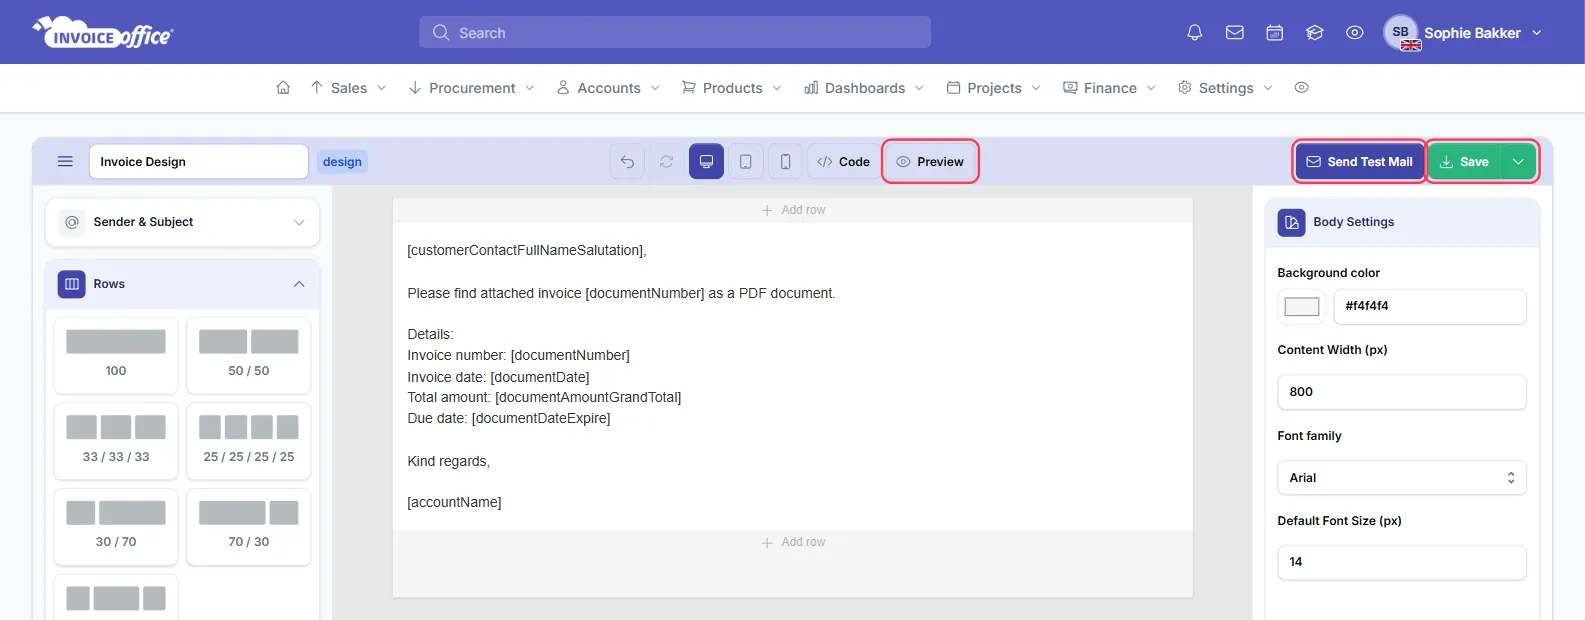Open the Preview
The height and width of the screenshot is (620, 1585).
(x=930, y=161)
